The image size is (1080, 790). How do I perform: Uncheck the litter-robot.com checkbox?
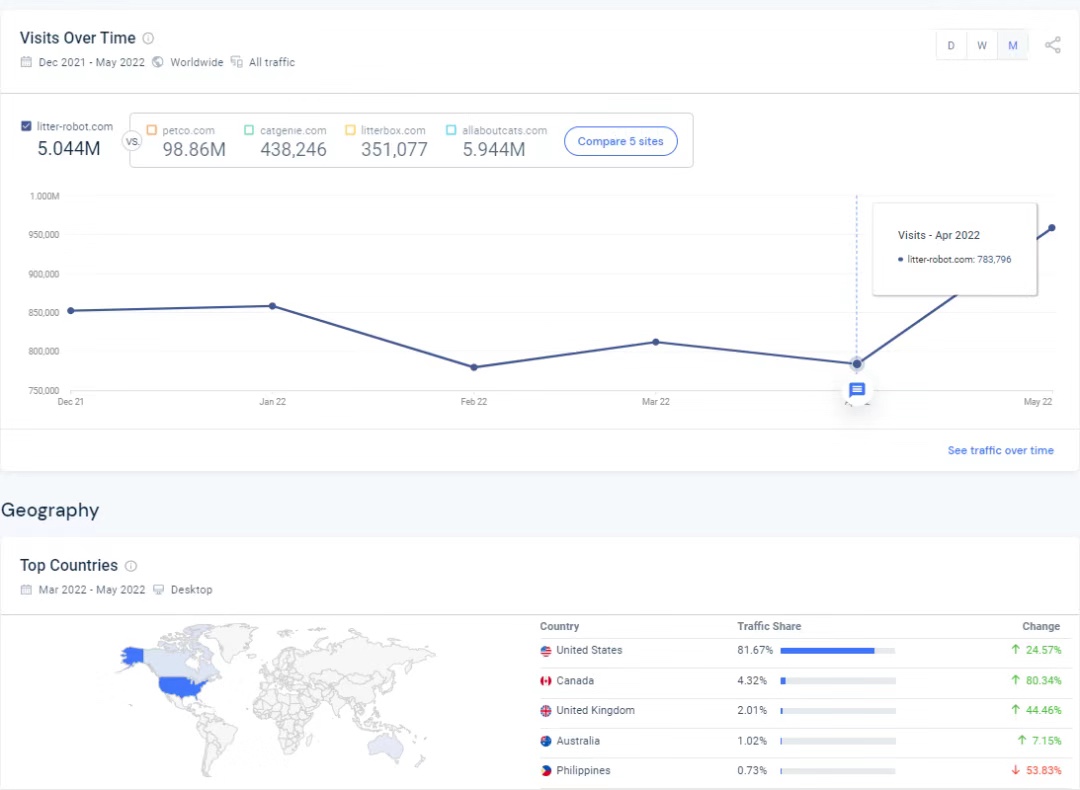26,127
